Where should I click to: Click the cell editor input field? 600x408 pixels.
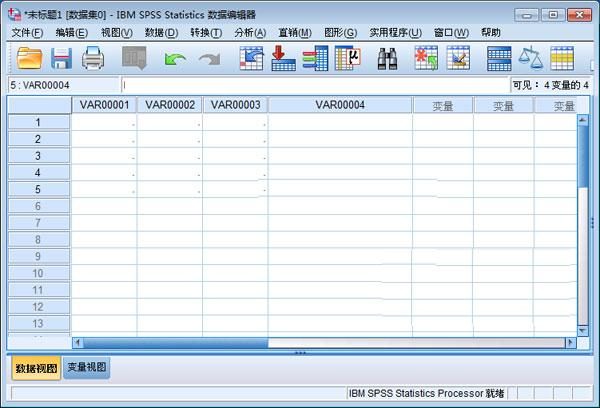pos(315,85)
